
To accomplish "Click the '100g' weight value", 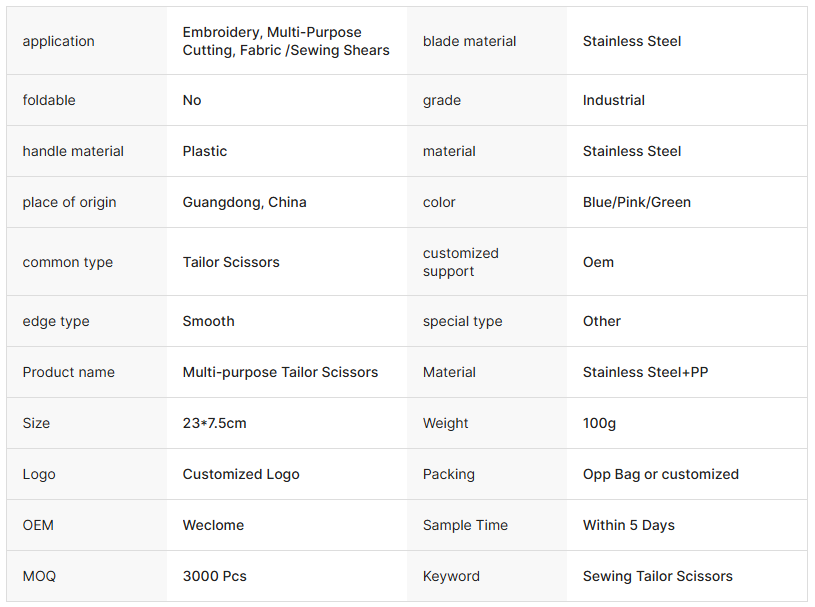I will click(600, 423).
